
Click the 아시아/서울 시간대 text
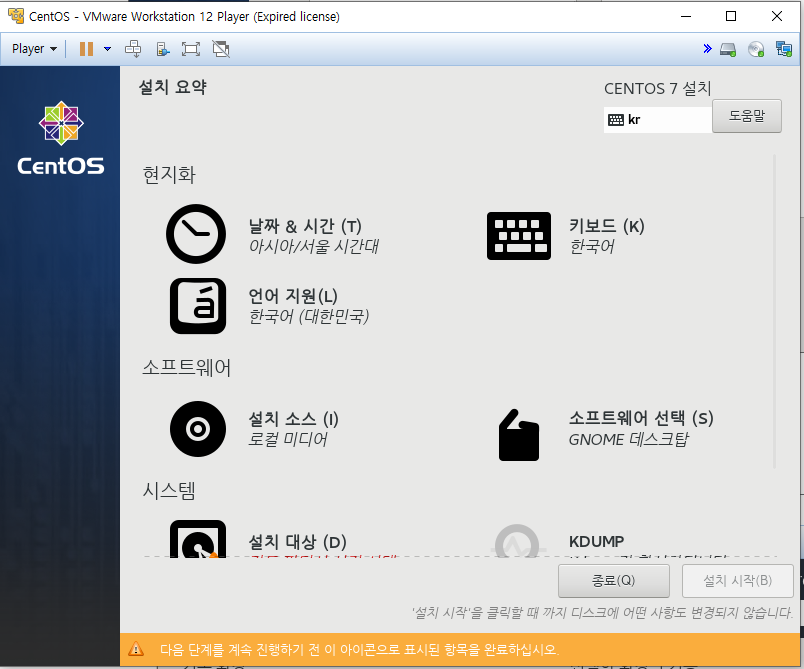pyautogui.click(x=313, y=246)
